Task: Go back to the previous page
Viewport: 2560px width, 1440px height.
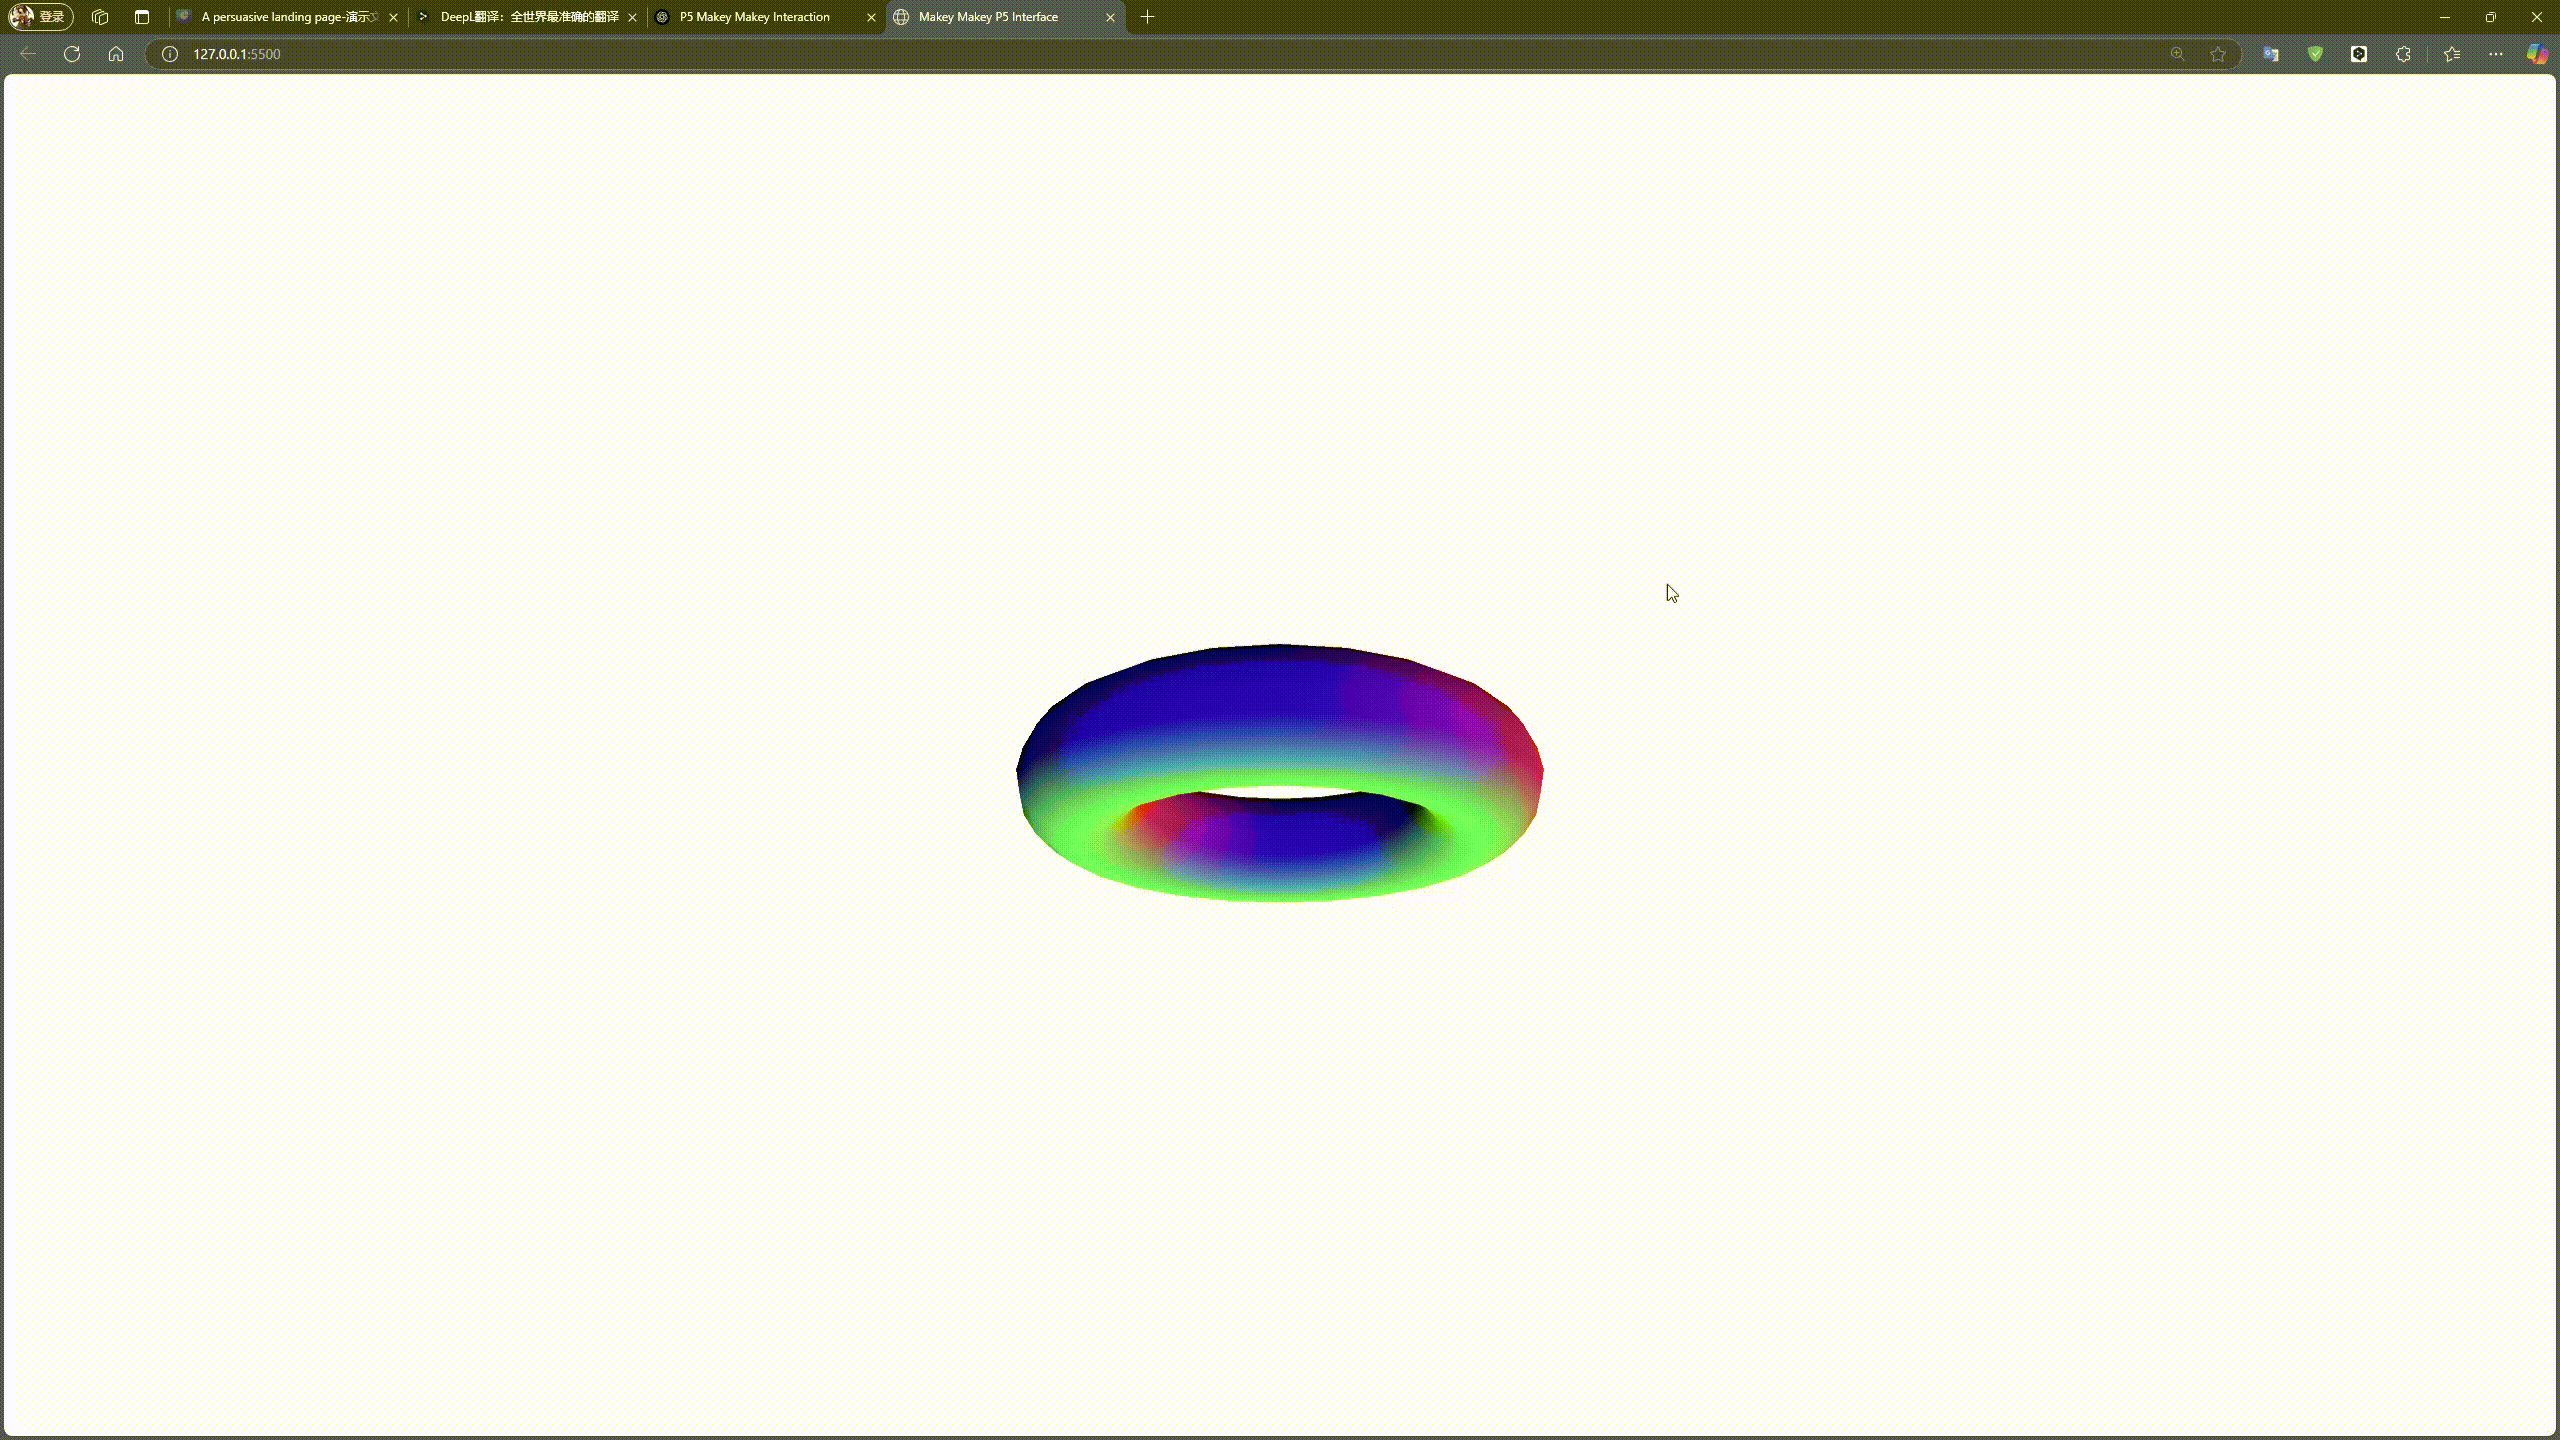Action: pos(27,54)
